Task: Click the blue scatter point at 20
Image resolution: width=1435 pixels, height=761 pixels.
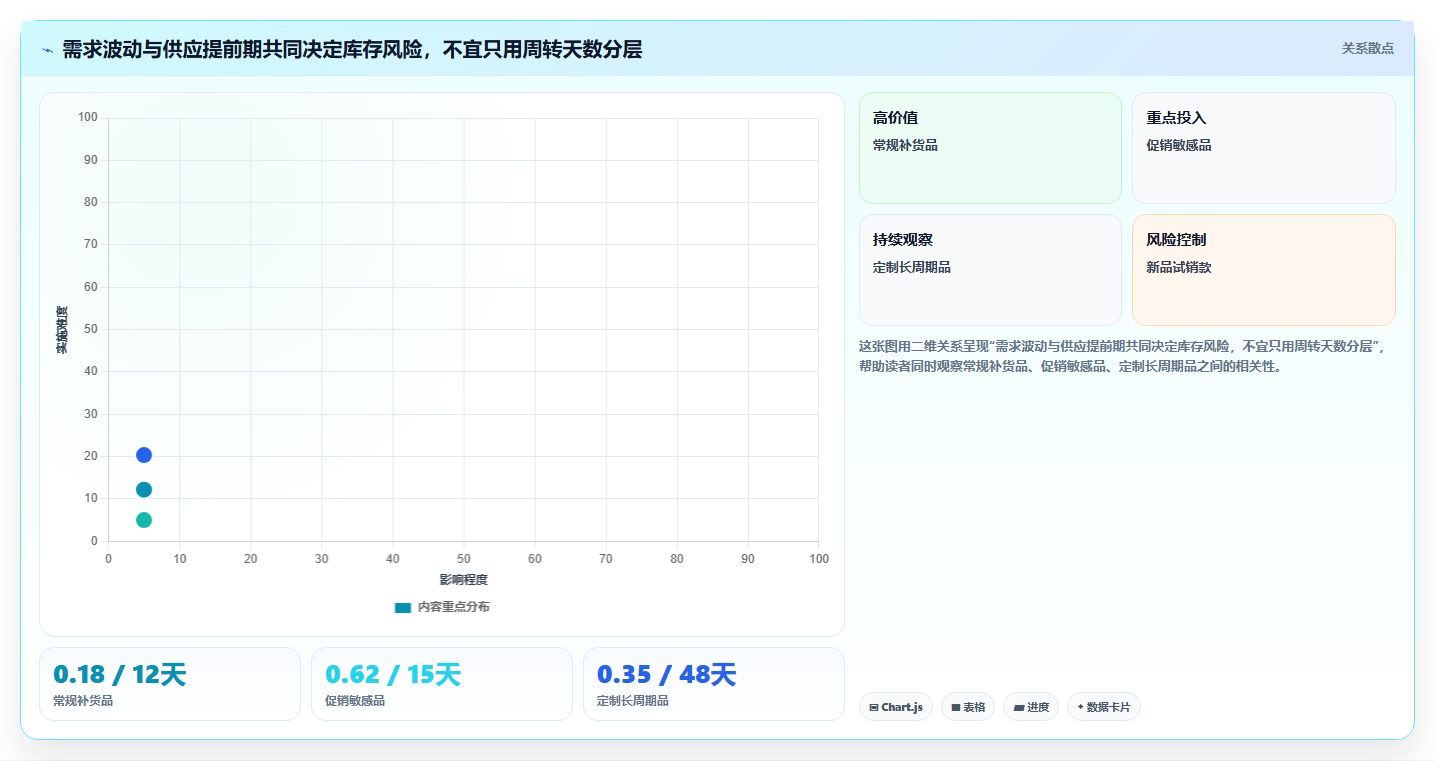Action: [144, 455]
